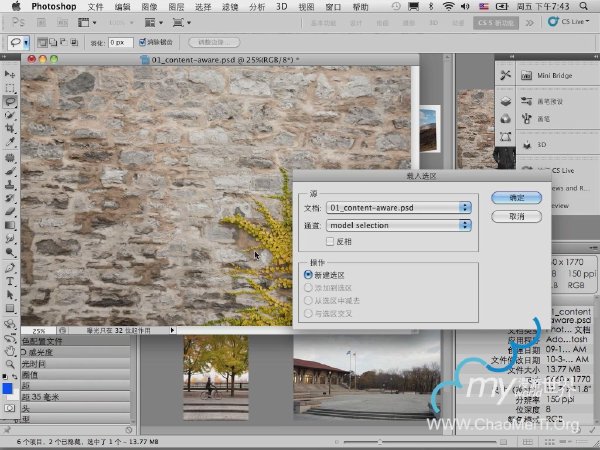Select the plaza building photo thumbnail
Screen dimensions: 600x450
(366, 378)
